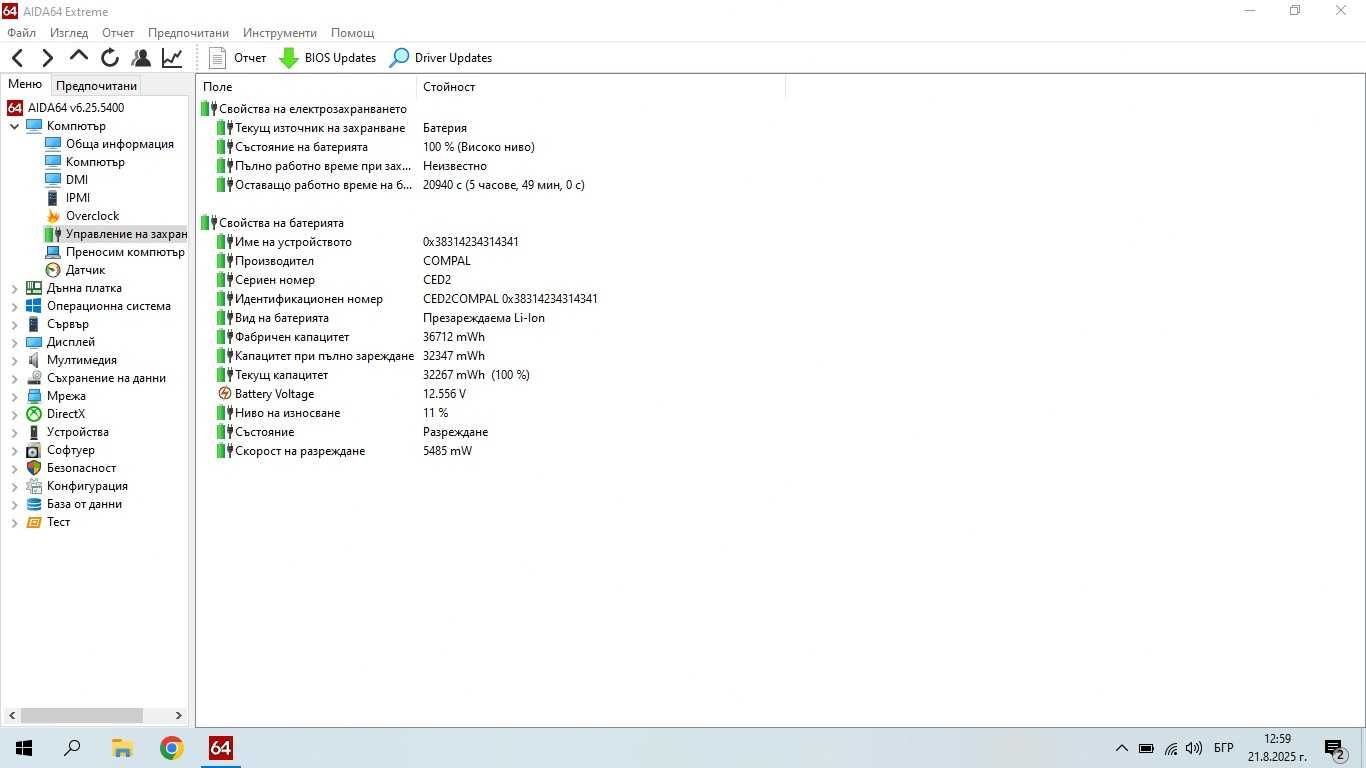Open the notification center icon

[1335, 749]
